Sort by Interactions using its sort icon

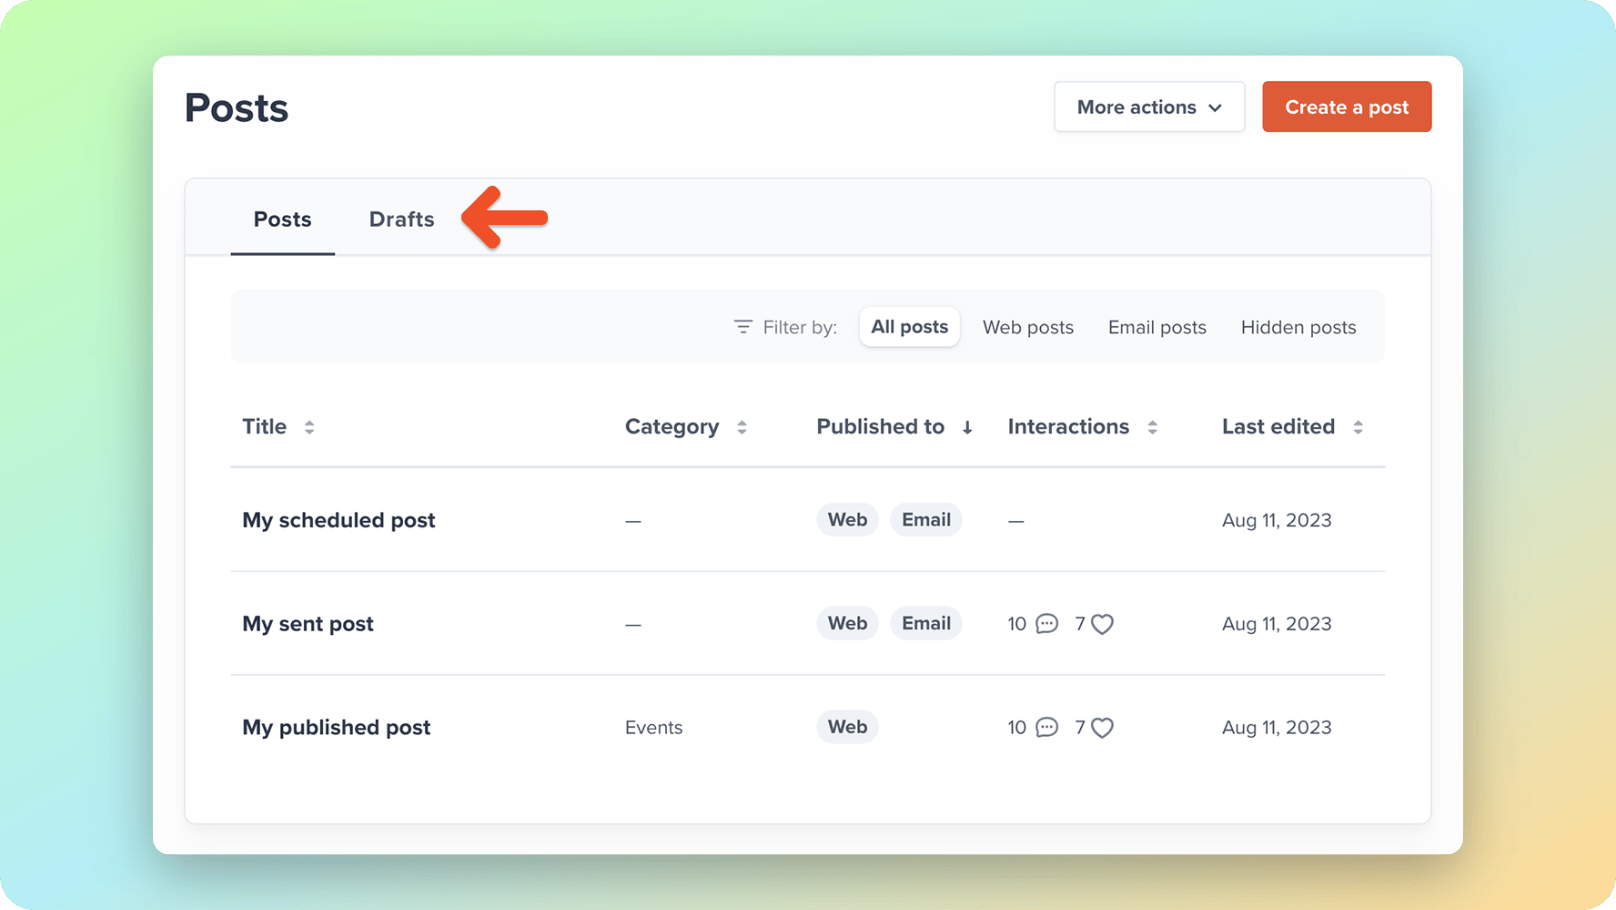click(1155, 427)
